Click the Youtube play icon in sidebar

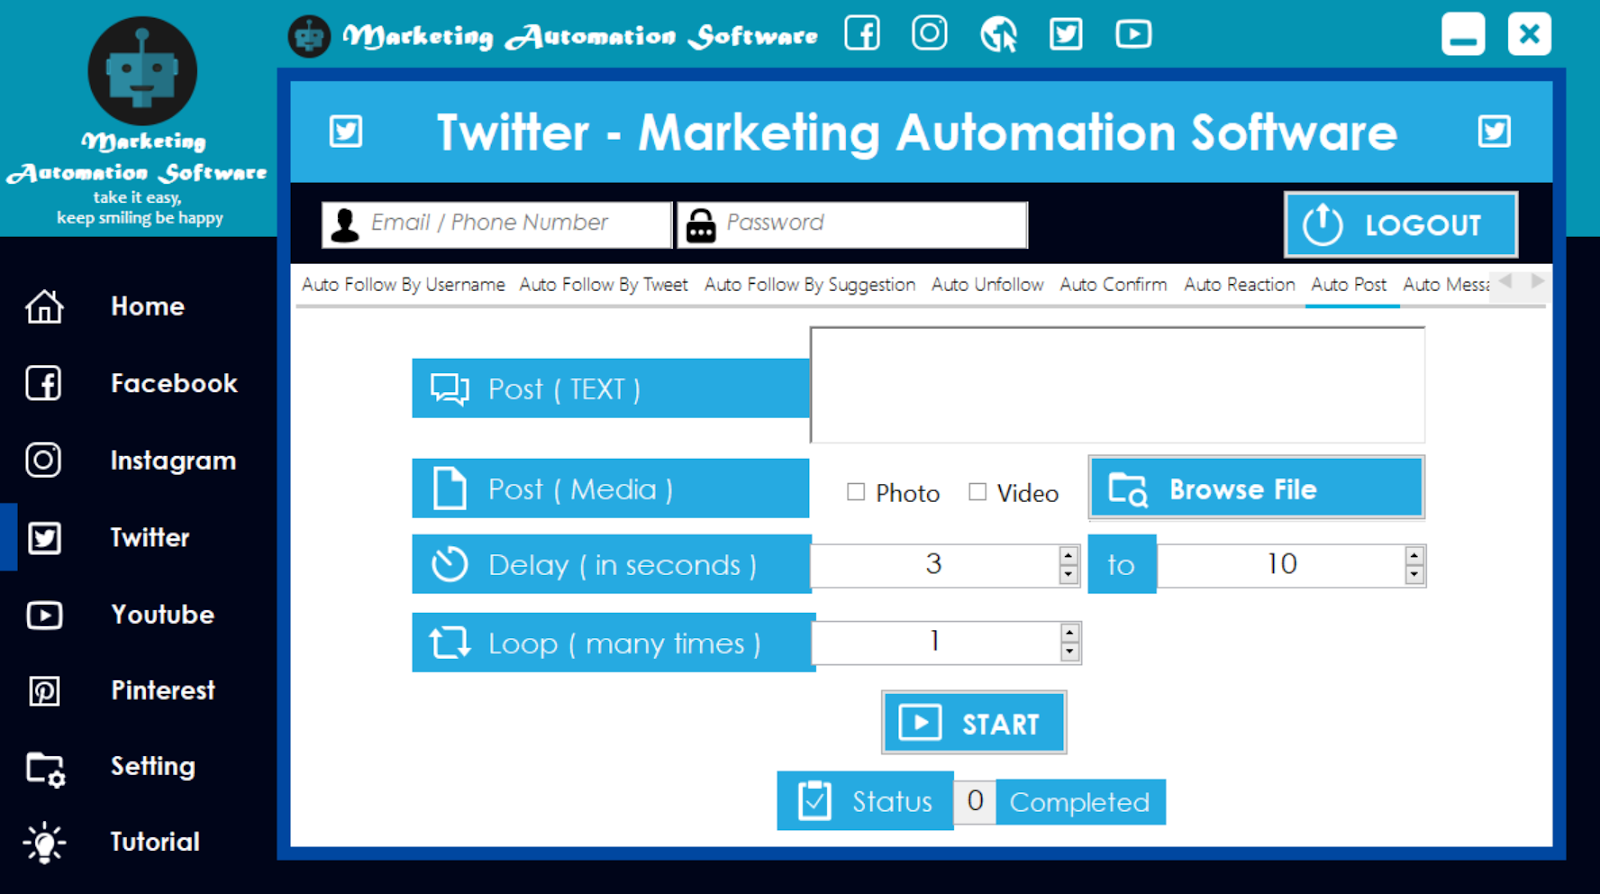pyautogui.click(x=44, y=614)
